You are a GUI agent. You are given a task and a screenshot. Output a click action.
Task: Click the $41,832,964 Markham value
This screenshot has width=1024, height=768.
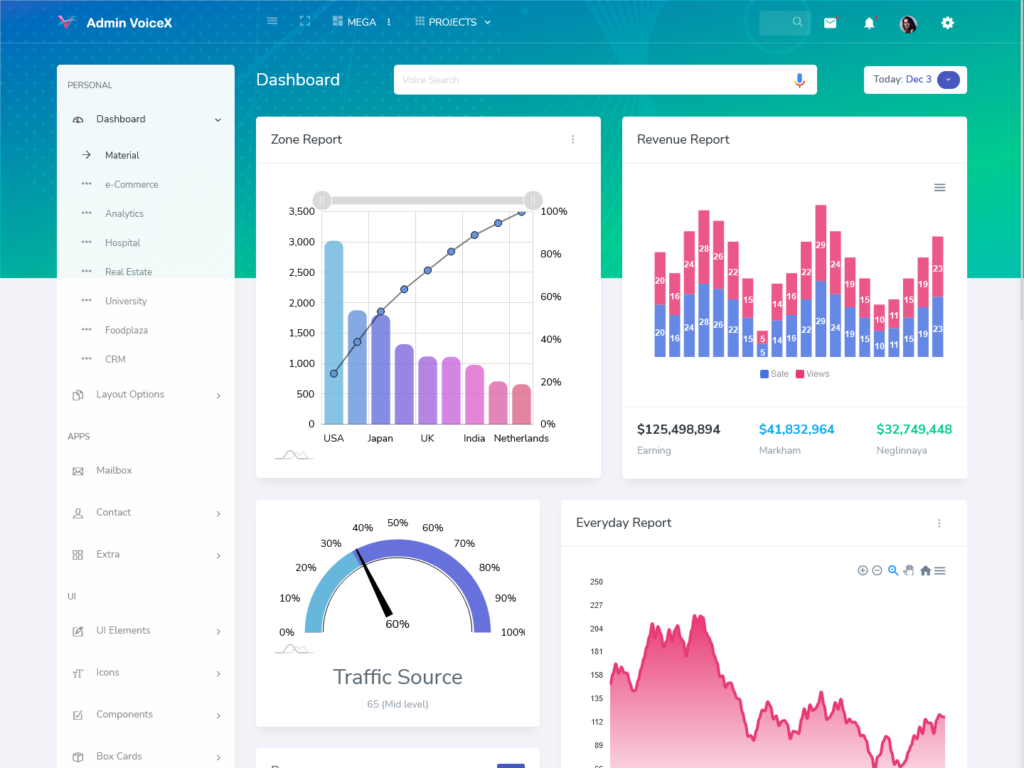[x=797, y=429]
